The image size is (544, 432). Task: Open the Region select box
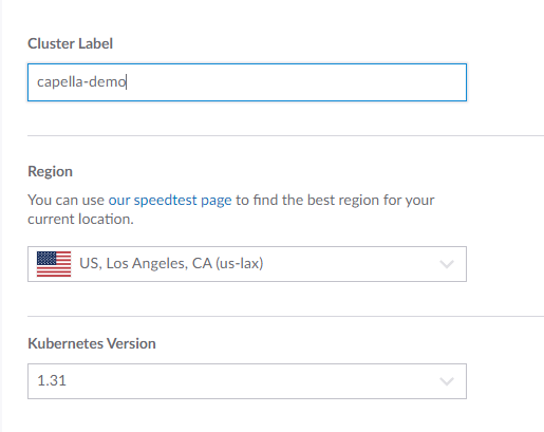tap(247, 264)
